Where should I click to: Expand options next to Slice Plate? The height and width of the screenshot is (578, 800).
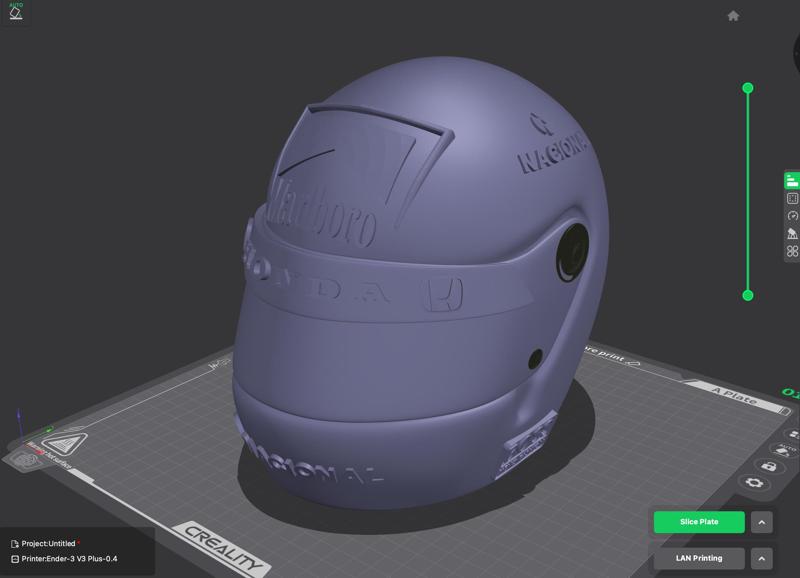coord(762,522)
